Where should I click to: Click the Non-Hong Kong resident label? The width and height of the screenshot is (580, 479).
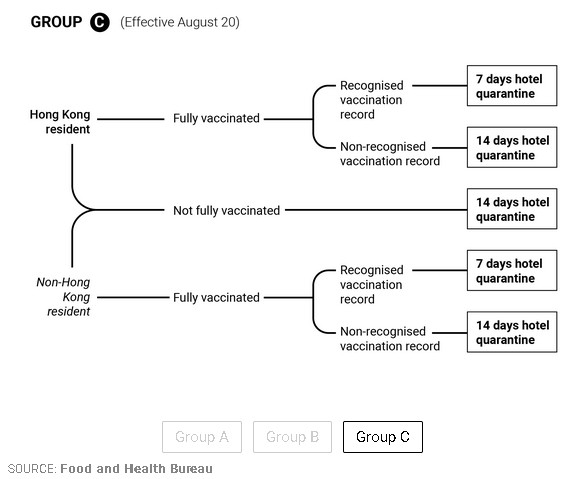63,297
